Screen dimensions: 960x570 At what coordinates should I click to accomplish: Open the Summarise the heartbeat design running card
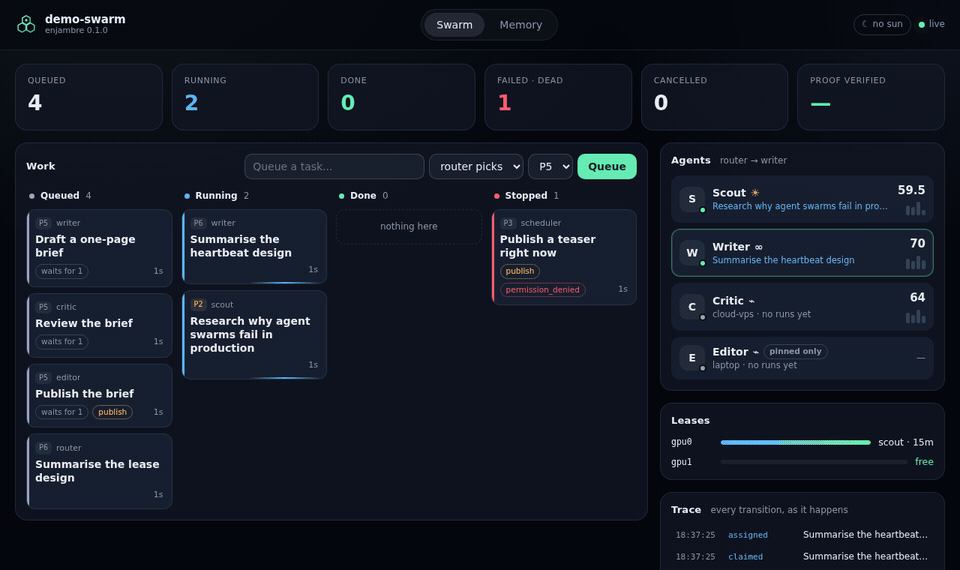point(254,247)
